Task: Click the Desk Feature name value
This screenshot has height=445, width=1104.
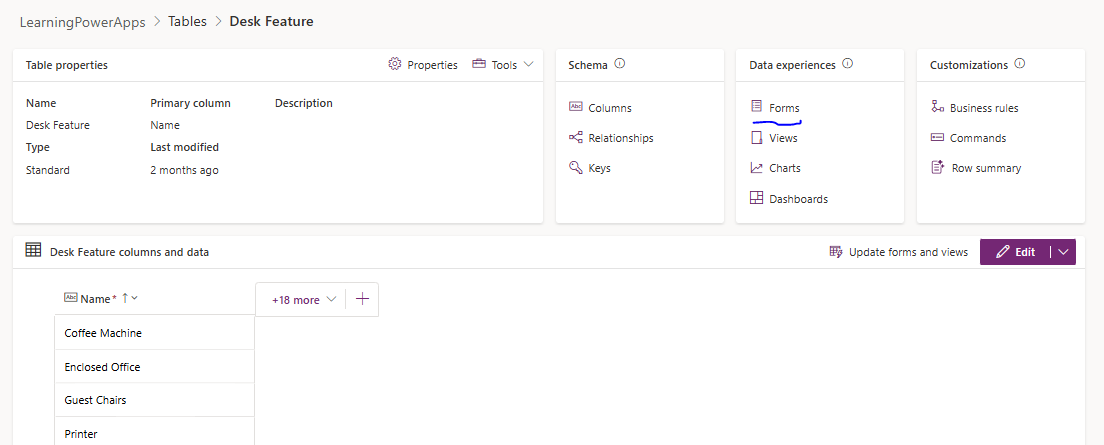Action: 58,125
